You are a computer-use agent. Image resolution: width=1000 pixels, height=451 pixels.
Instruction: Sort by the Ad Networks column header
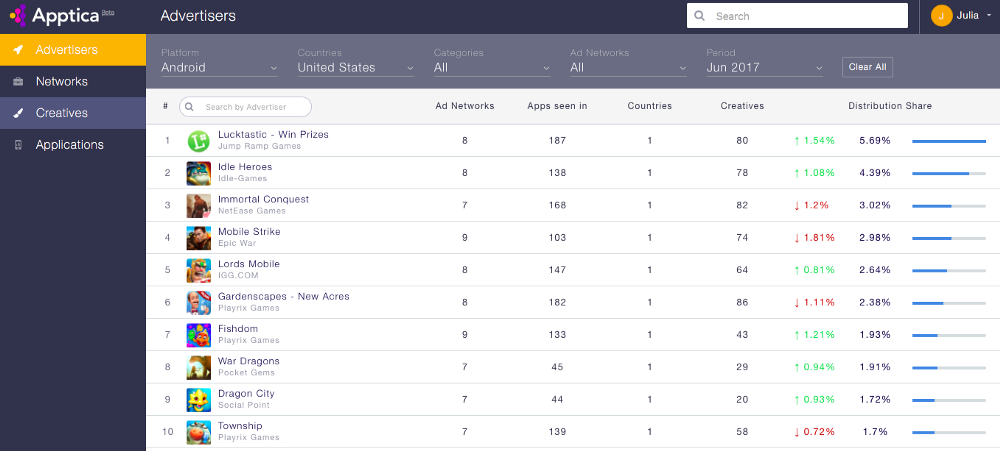click(465, 106)
